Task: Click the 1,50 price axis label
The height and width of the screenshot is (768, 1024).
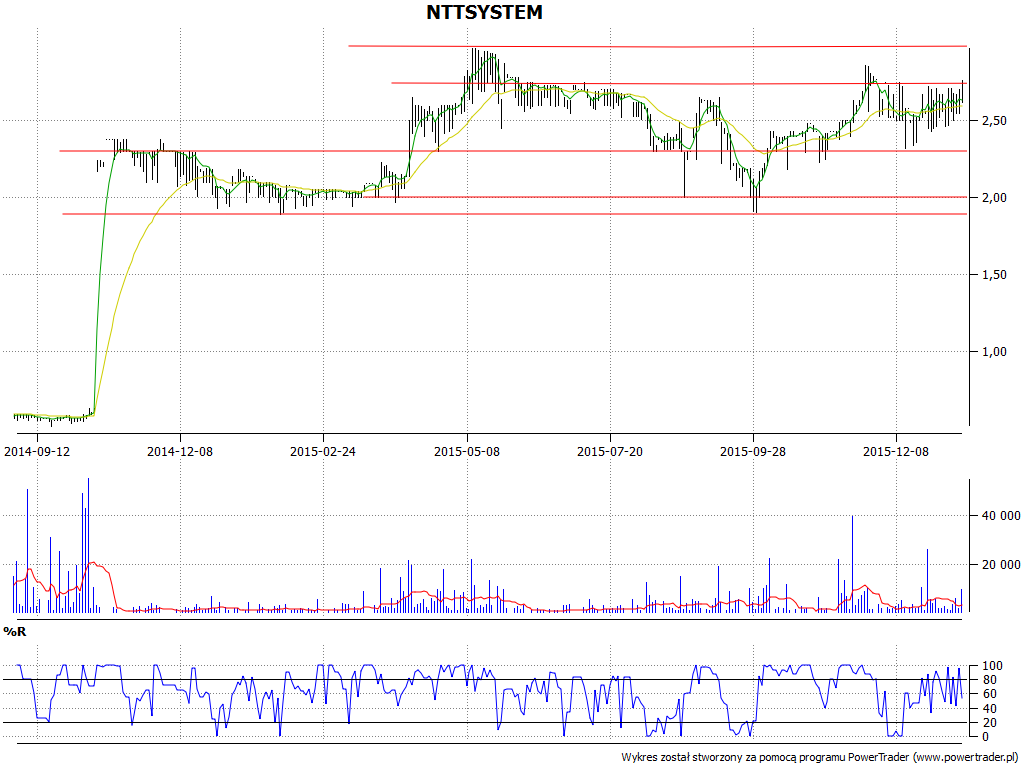Action: pyautogui.click(x=993, y=275)
